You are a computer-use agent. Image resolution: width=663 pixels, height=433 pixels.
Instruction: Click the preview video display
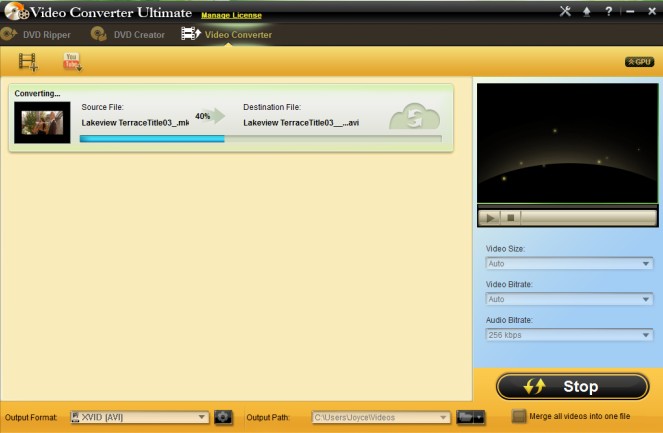coord(567,143)
